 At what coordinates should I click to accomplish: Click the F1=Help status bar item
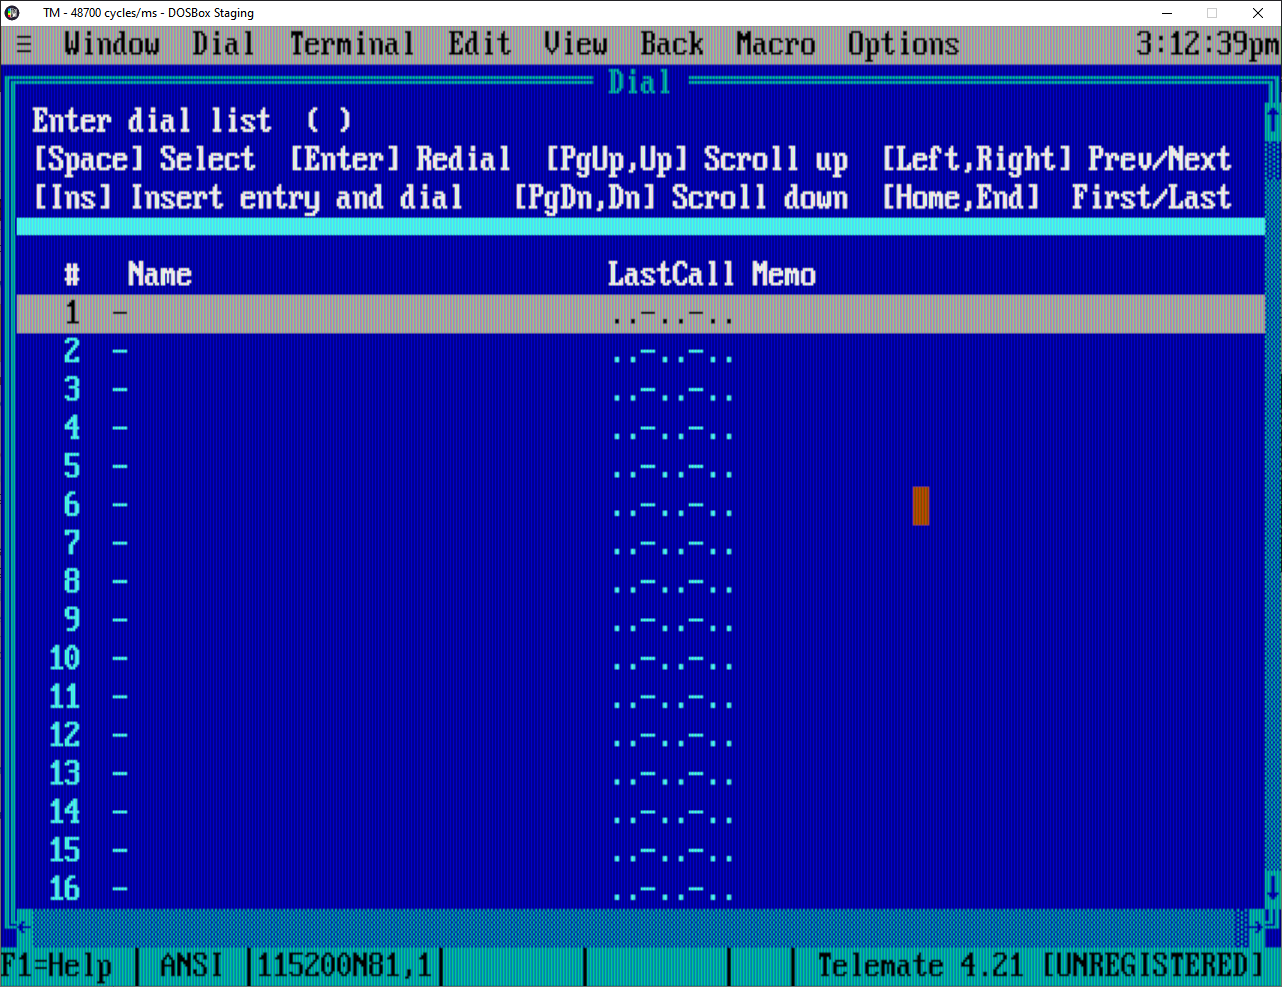55,965
